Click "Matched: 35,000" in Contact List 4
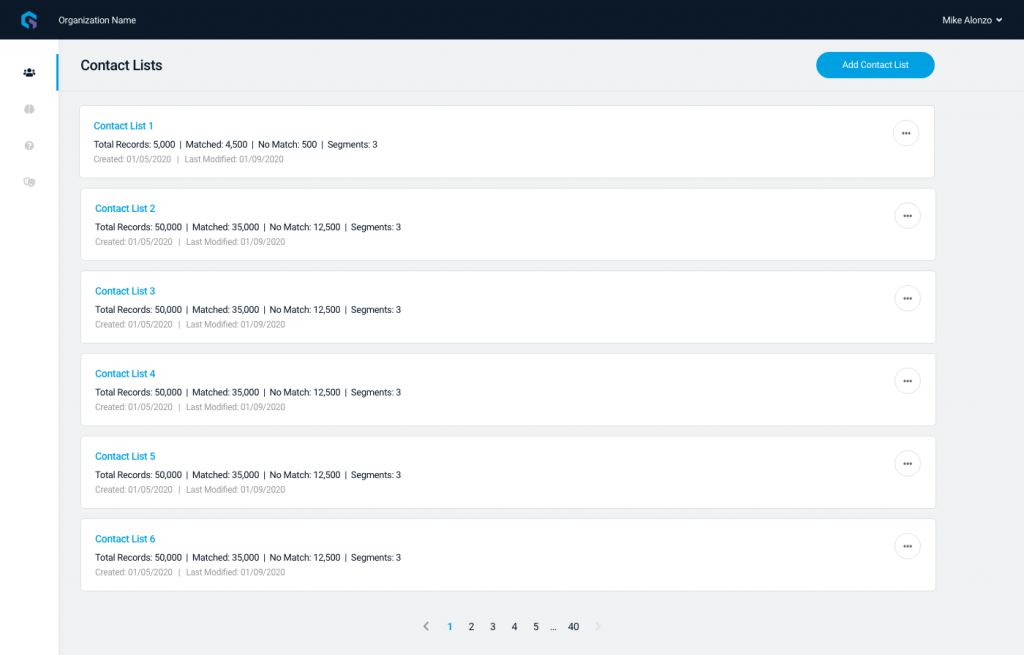Image resolution: width=1024 pixels, height=655 pixels. click(226, 392)
